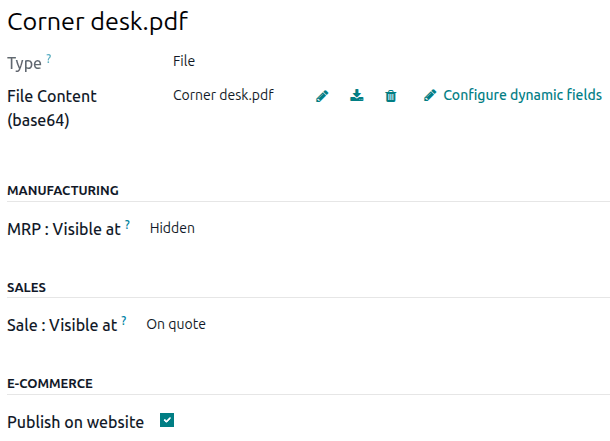Image resolution: width=610 pixels, height=441 pixels.
Task: Download the Corner desk.pdf file
Action: 356,96
